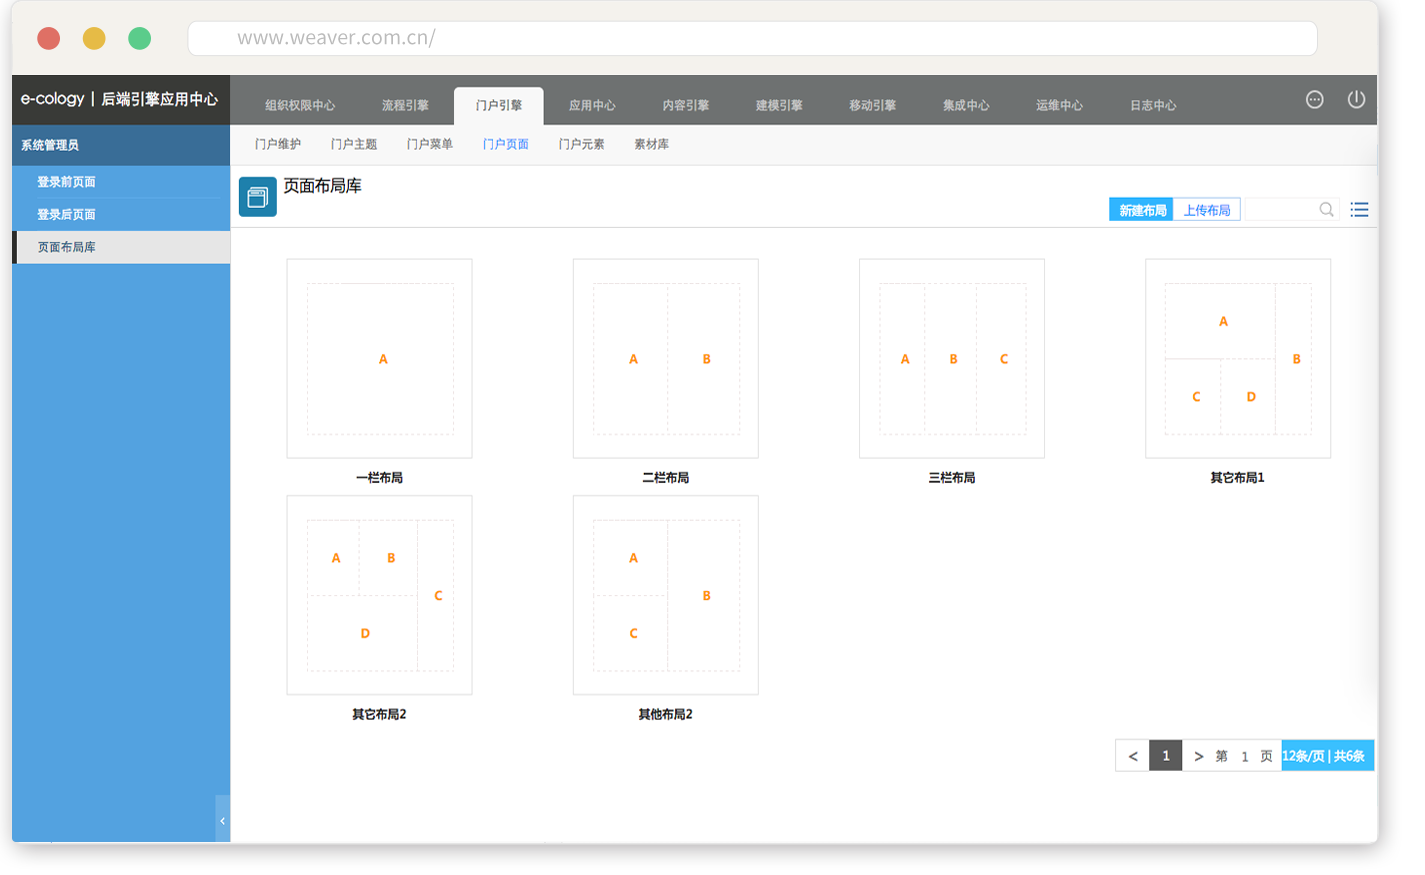Screen dimensions: 1425x875
Task: Collapse the left sidebar arrow
Action: click(222, 820)
